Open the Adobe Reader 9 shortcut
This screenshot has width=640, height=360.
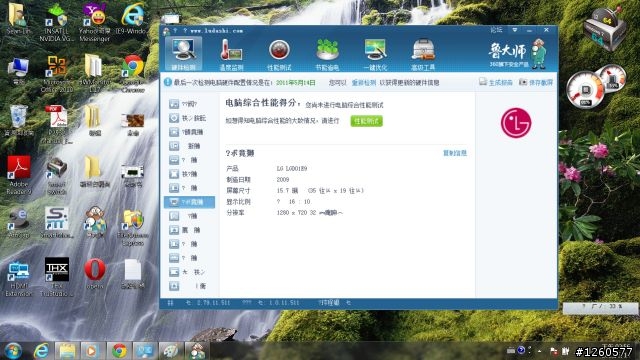click(18, 176)
